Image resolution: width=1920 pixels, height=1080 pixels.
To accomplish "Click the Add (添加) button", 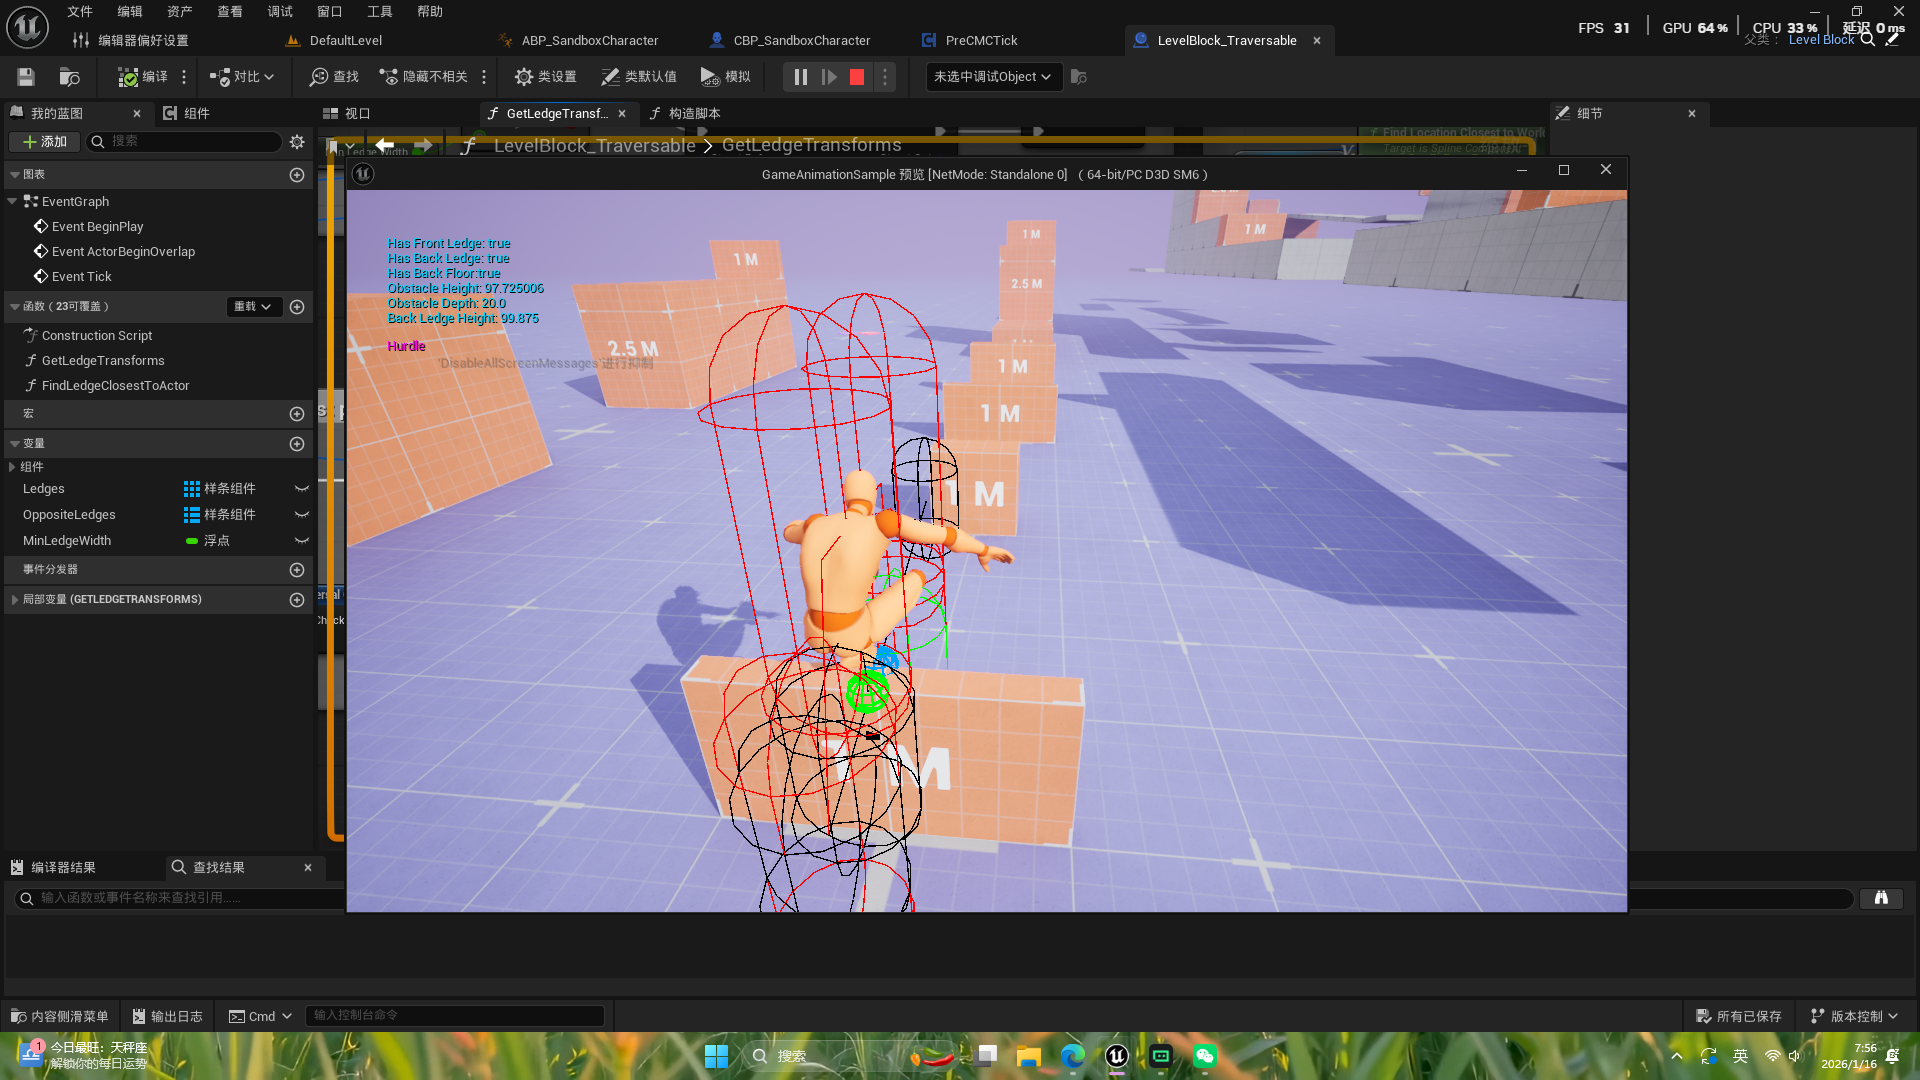I will coord(44,142).
